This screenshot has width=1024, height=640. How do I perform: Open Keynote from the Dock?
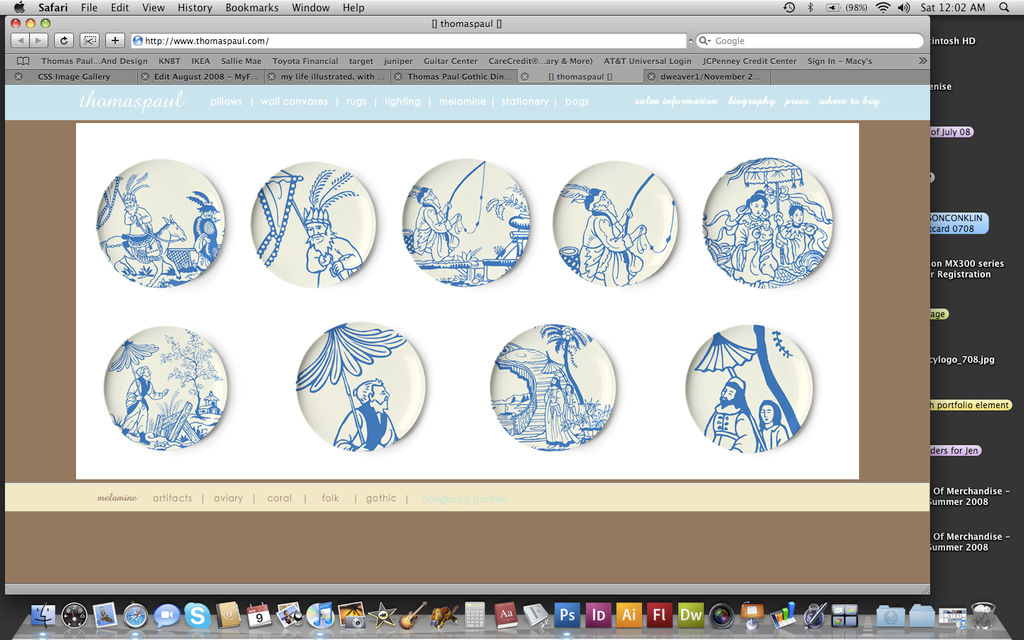coord(752,616)
